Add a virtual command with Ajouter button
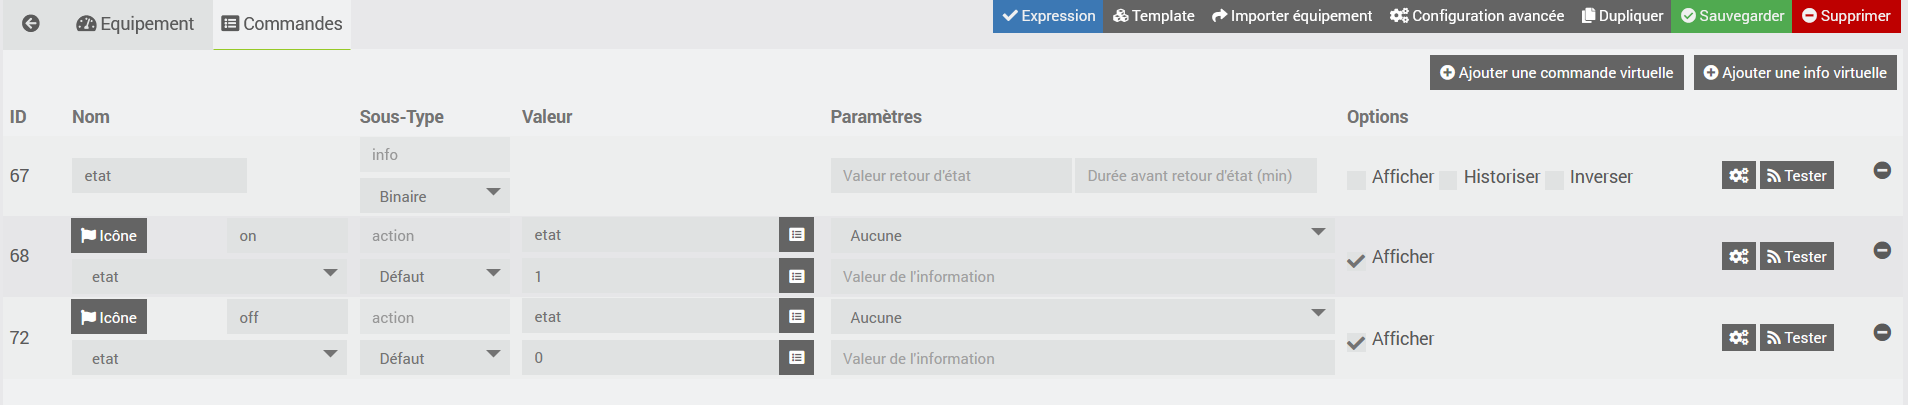 (x=1556, y=73)
